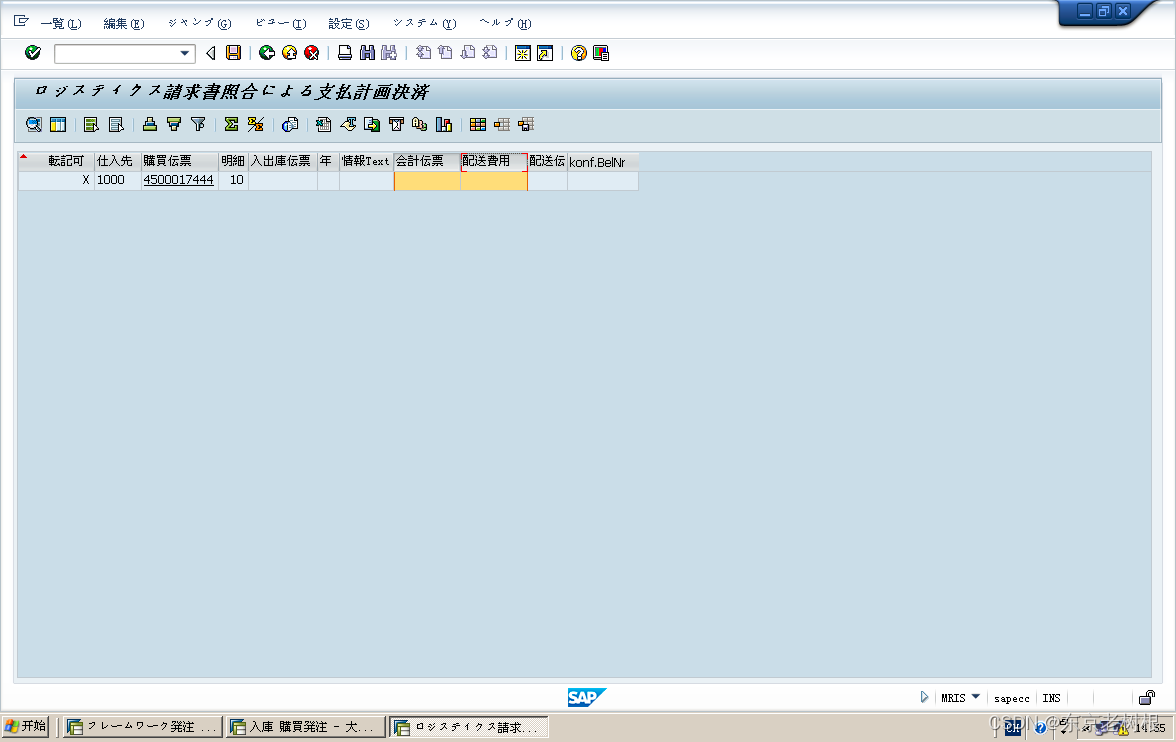Open the command field dropdown
Image resolution: width=1176 pixels, height=742 pixels.
pos(183,53)
